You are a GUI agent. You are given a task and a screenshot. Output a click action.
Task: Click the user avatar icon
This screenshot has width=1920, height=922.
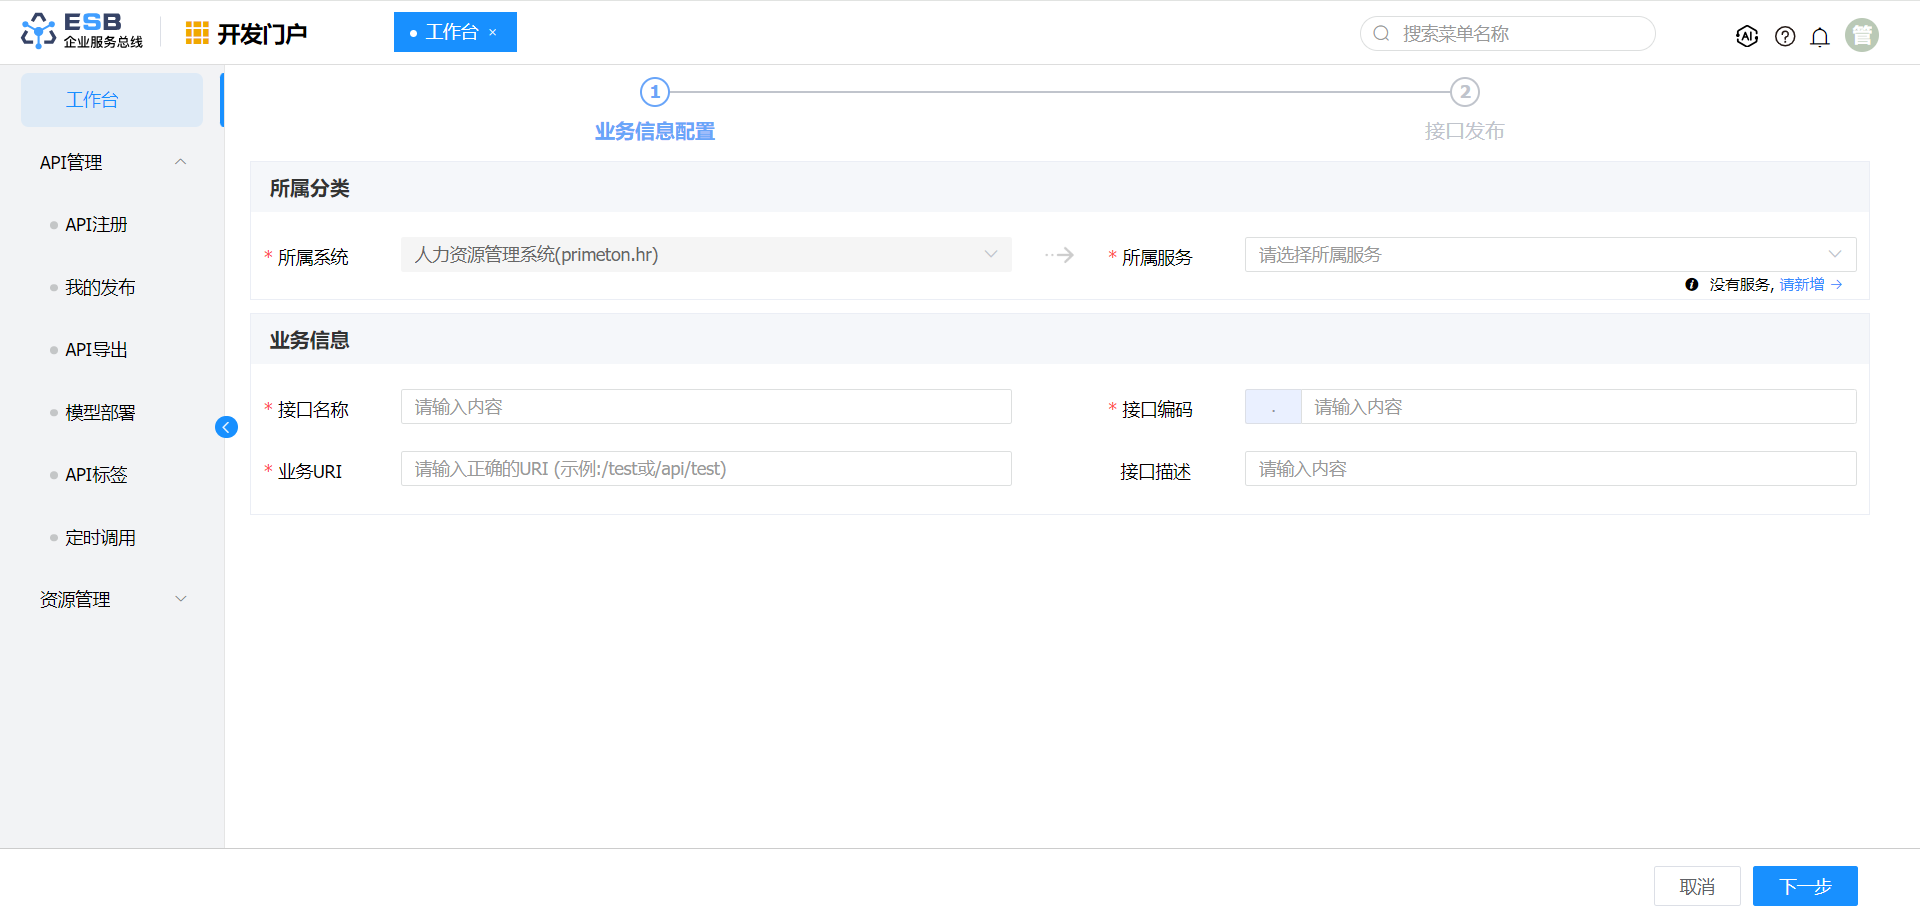coord(1861,35)
